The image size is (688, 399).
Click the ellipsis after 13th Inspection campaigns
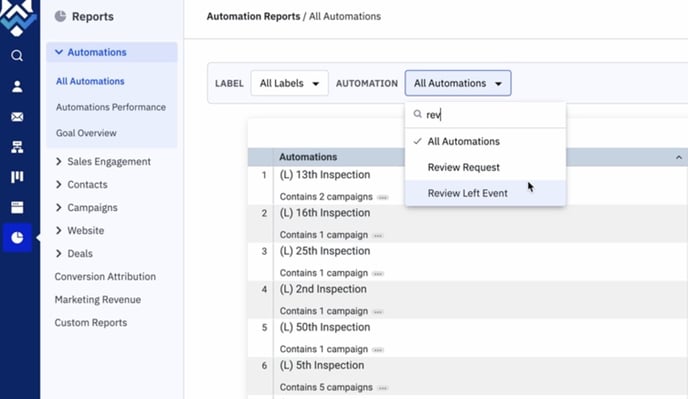point(383,197)
